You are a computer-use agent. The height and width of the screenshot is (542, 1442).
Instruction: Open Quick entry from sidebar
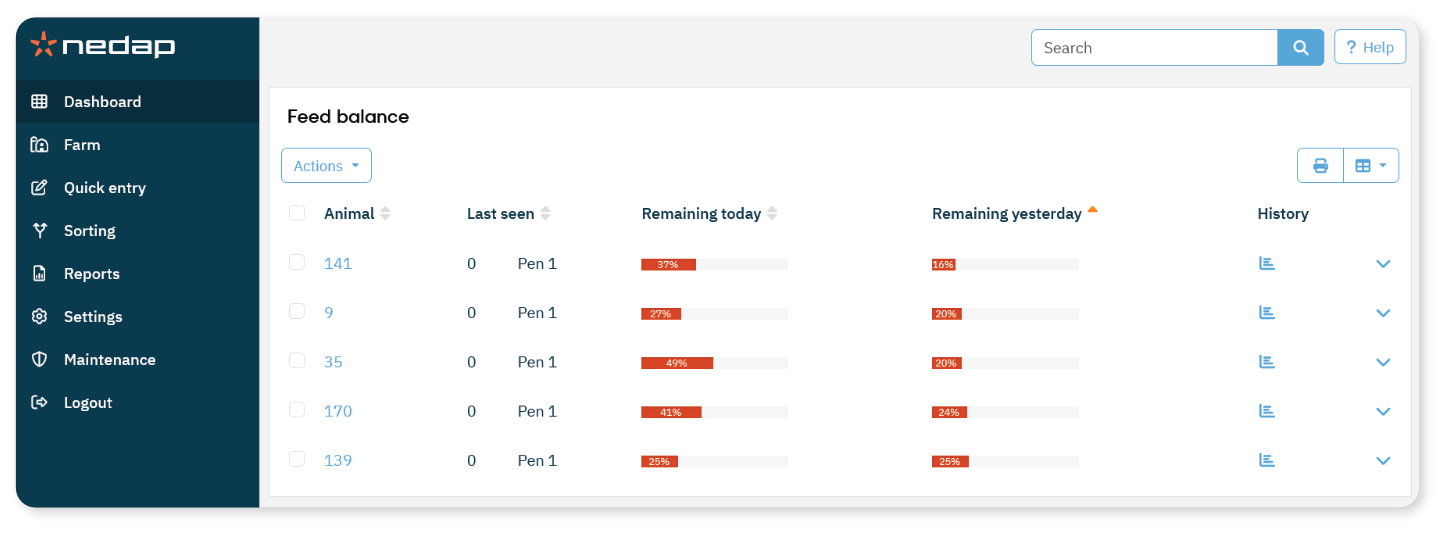coord(104,188)
